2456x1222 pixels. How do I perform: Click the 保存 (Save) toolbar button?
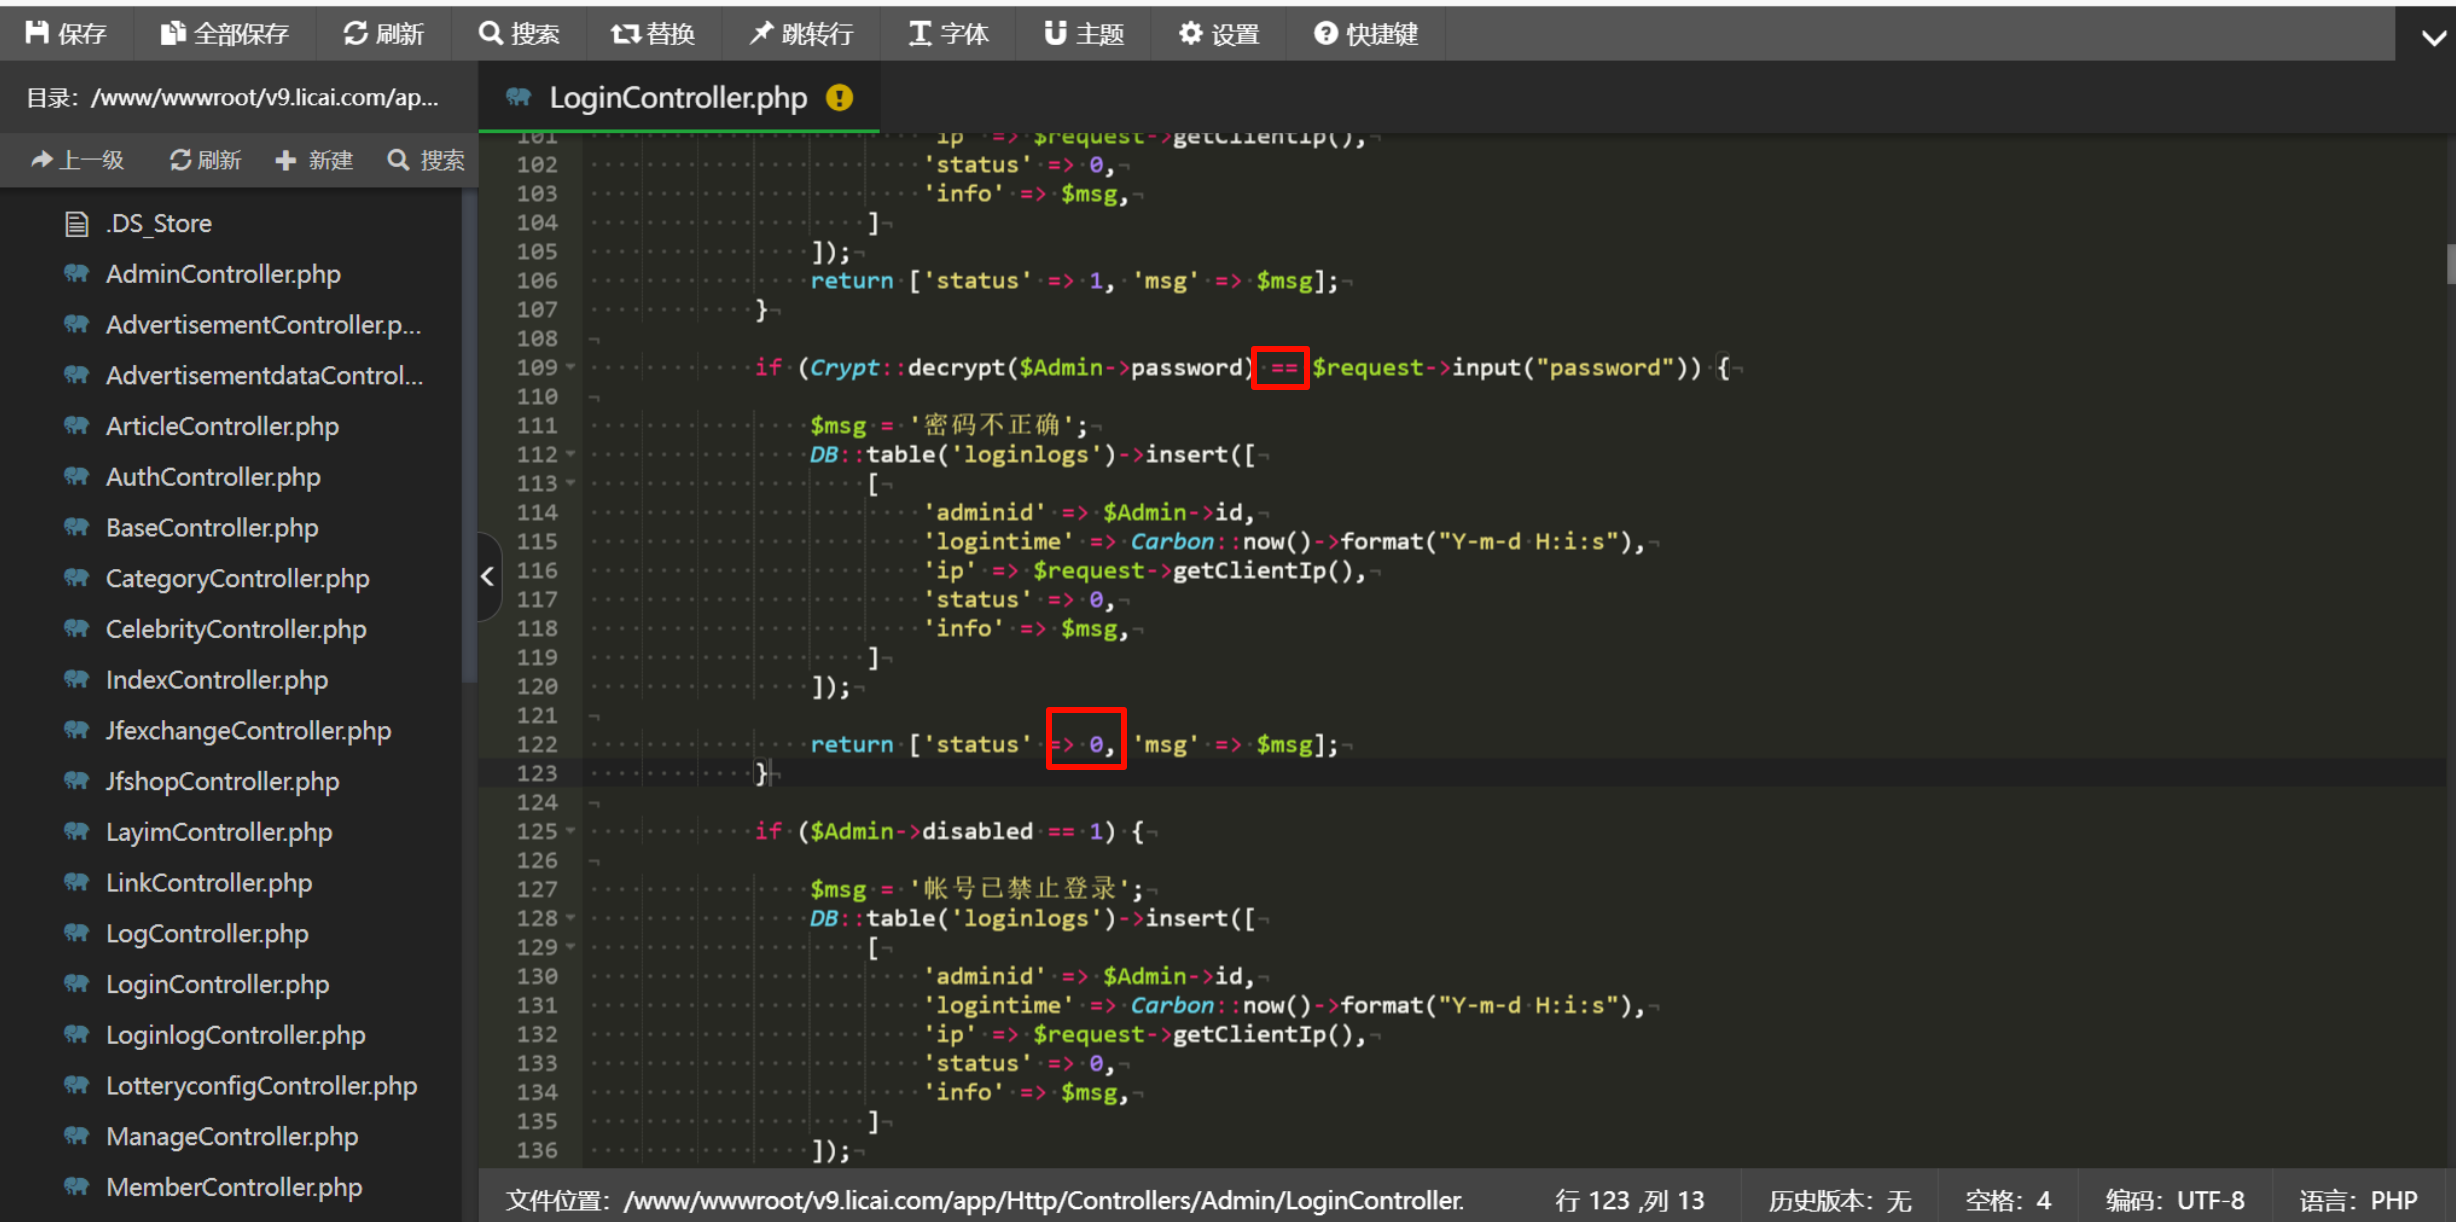coord(66,34)
